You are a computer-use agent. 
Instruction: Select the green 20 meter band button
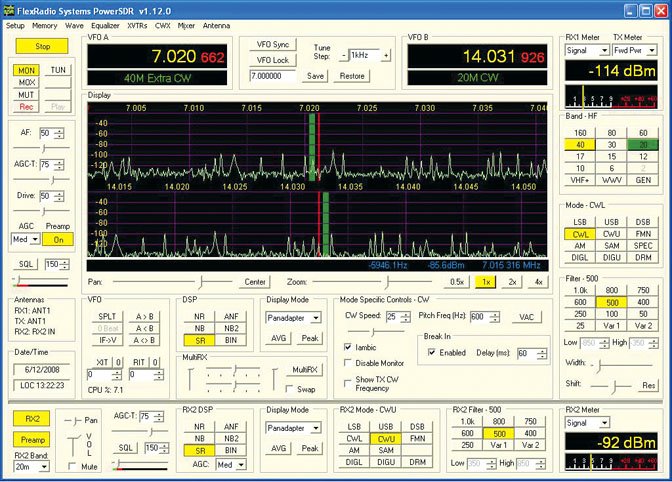pos(643,145)
